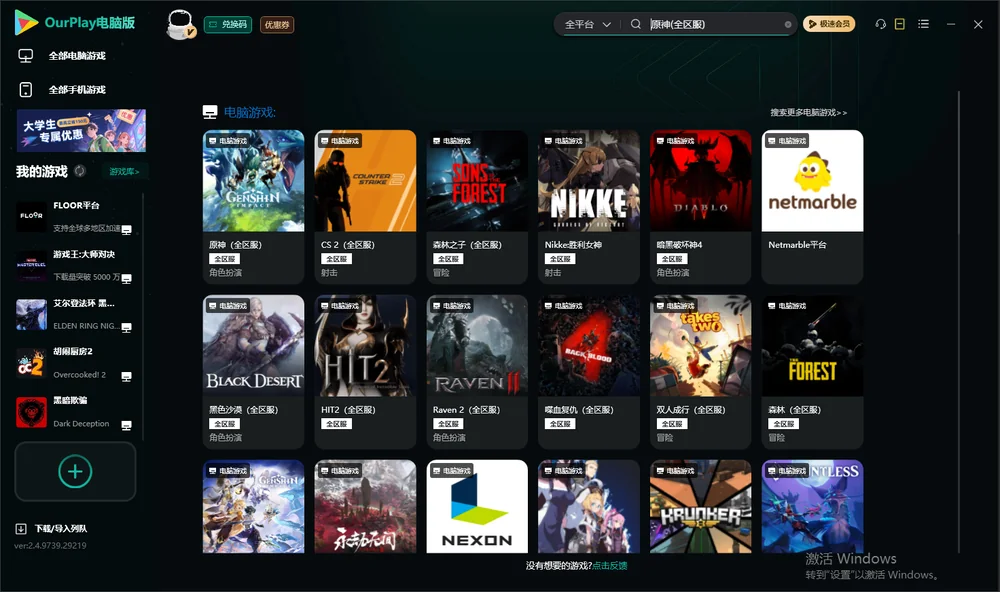Select the Krunker game card
The height and width of the screenshot is (592, 1000).
(701, 507)
